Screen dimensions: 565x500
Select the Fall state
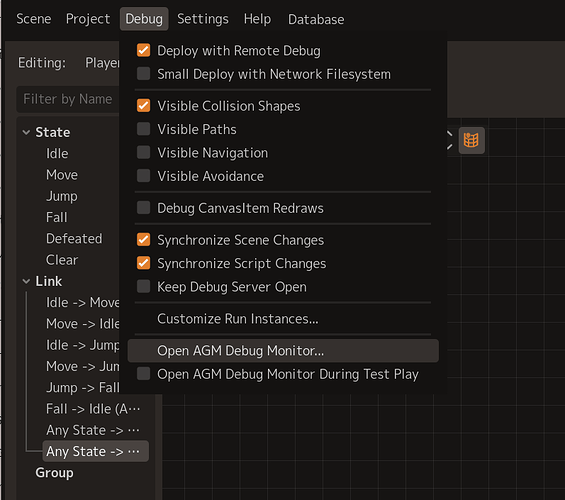[x=57, y=217]
